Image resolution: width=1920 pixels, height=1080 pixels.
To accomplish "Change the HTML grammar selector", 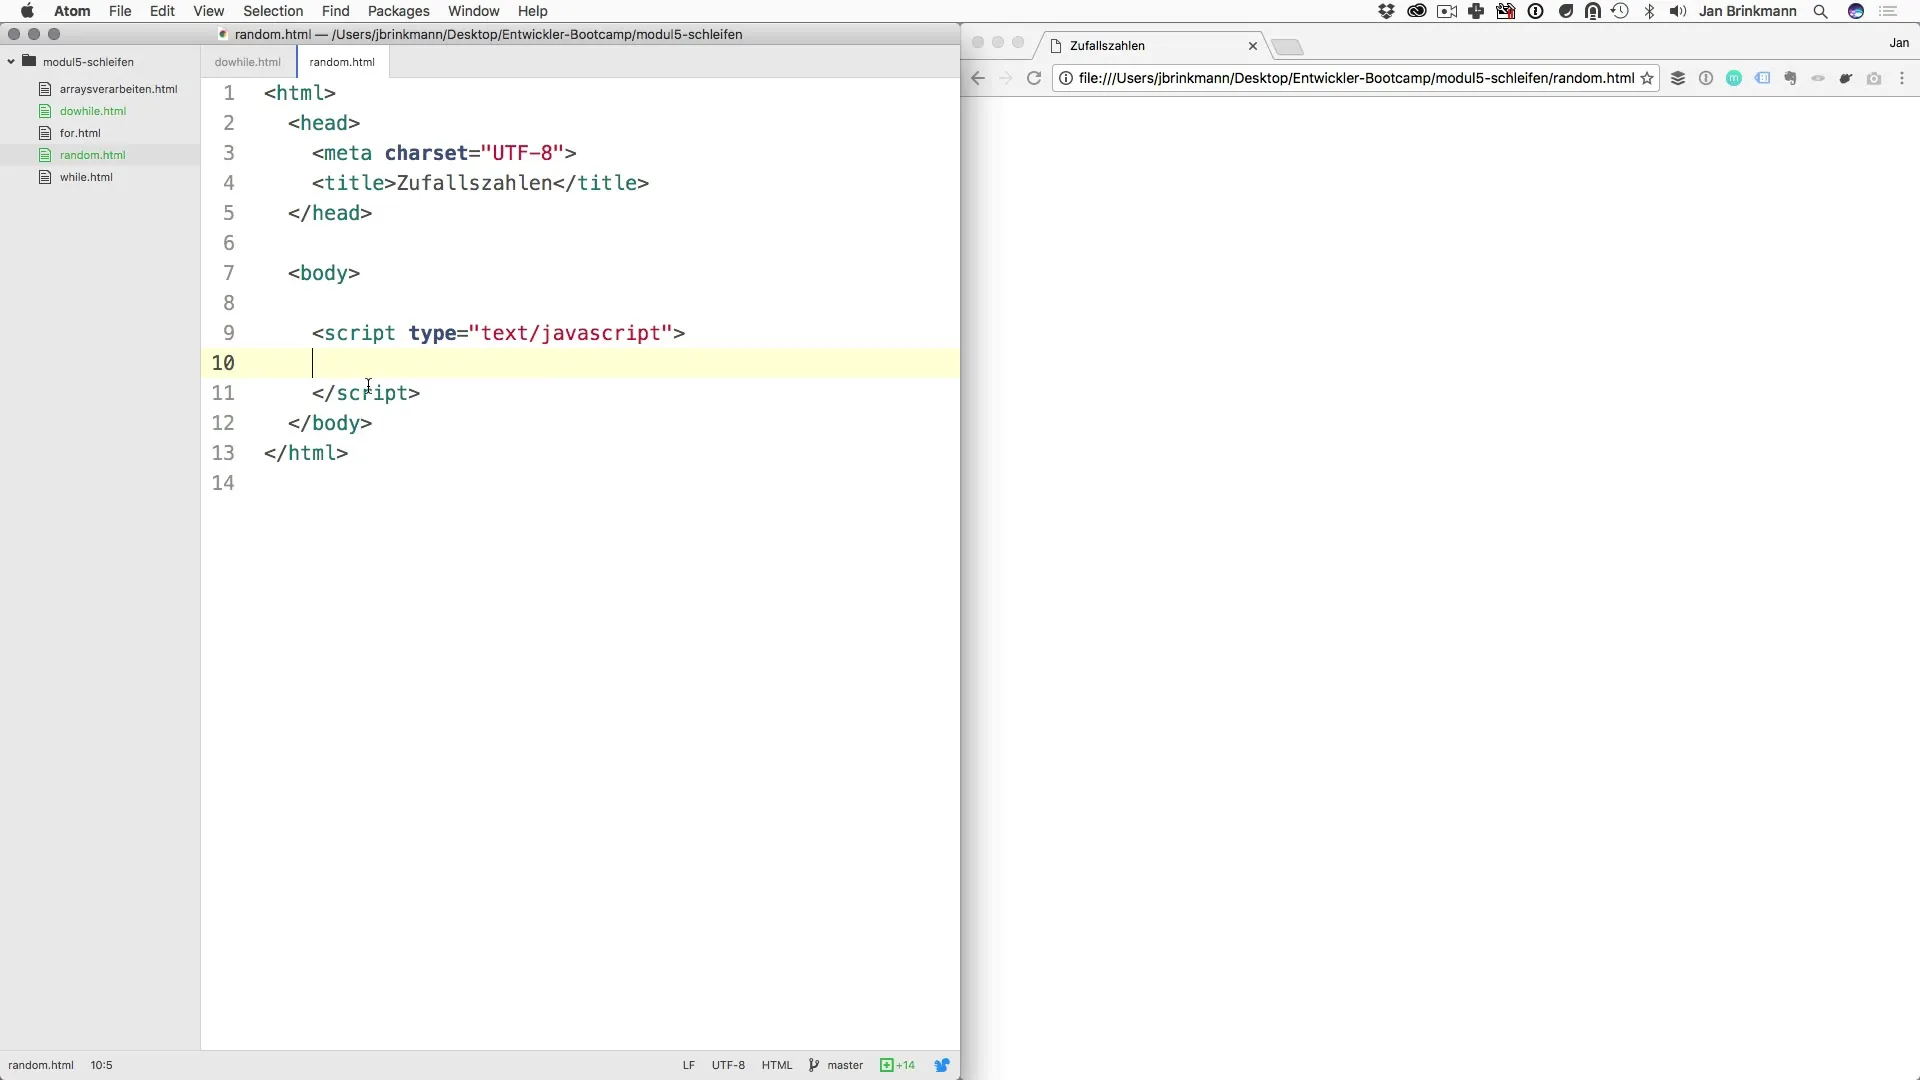I will tap(777, 1065).
